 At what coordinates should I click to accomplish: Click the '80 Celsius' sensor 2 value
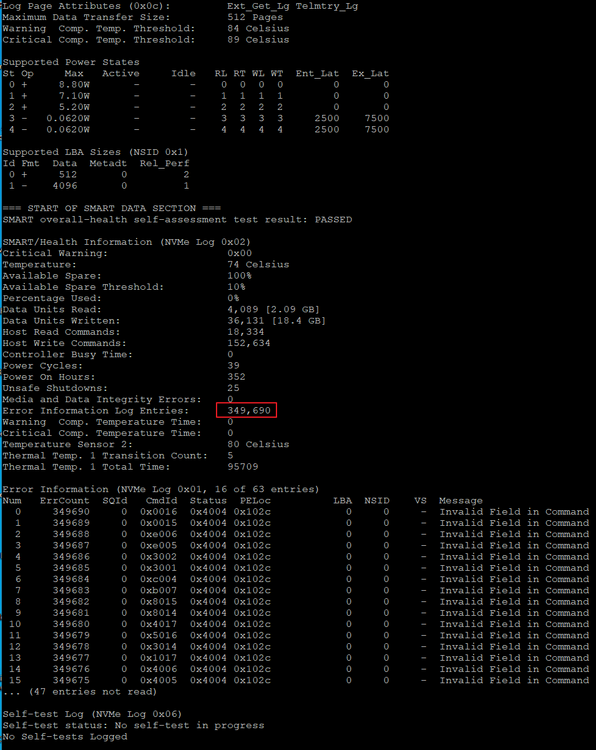258,444
